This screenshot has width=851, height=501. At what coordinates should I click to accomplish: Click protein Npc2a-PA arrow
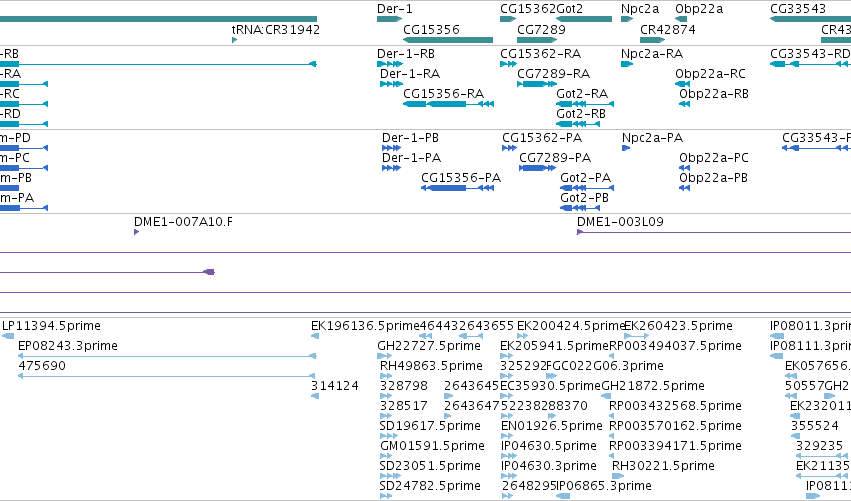pos(626,148)
